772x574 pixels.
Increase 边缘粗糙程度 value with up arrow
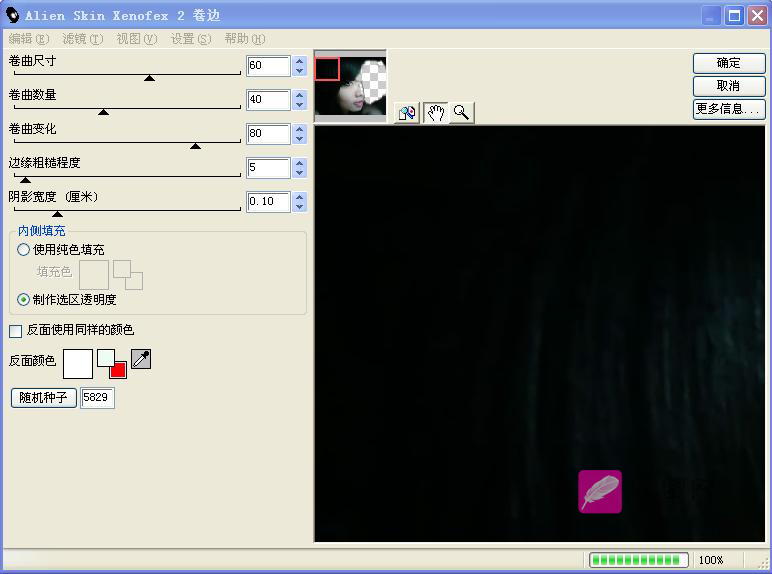click(x=299, y=163)
